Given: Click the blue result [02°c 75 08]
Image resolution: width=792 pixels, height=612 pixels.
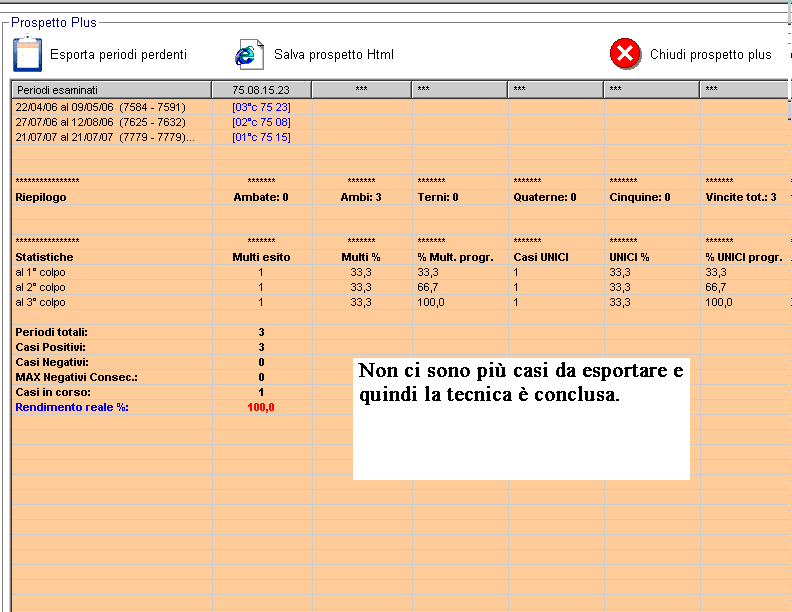Looking at the screenshot, I should pos(261,122).
